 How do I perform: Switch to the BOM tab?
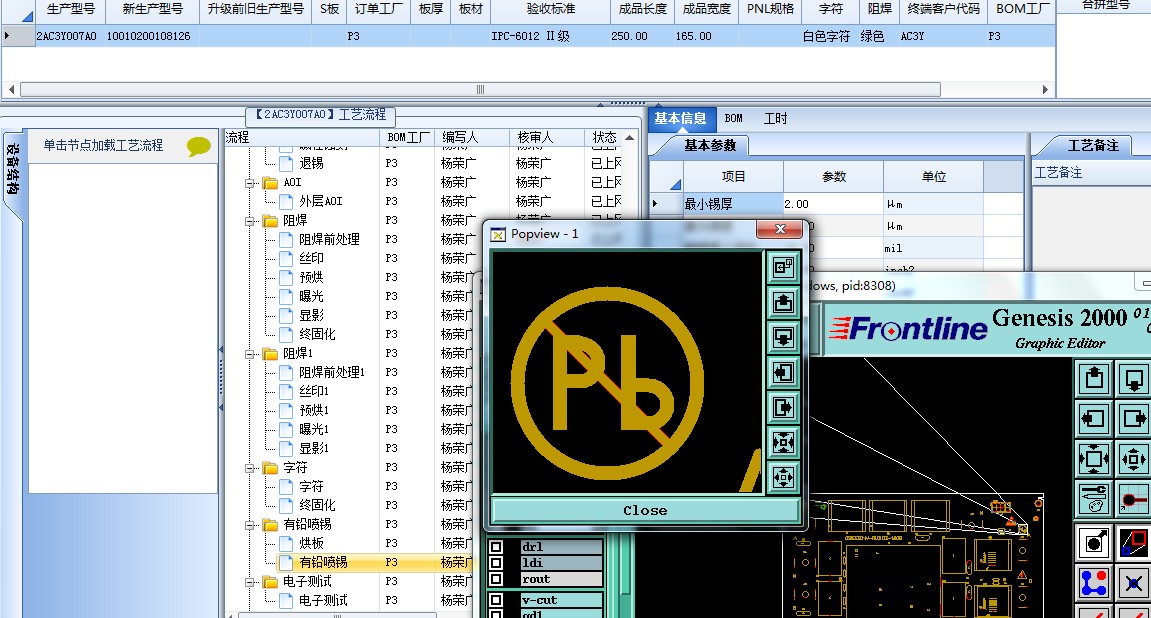[x=733, y=118]
